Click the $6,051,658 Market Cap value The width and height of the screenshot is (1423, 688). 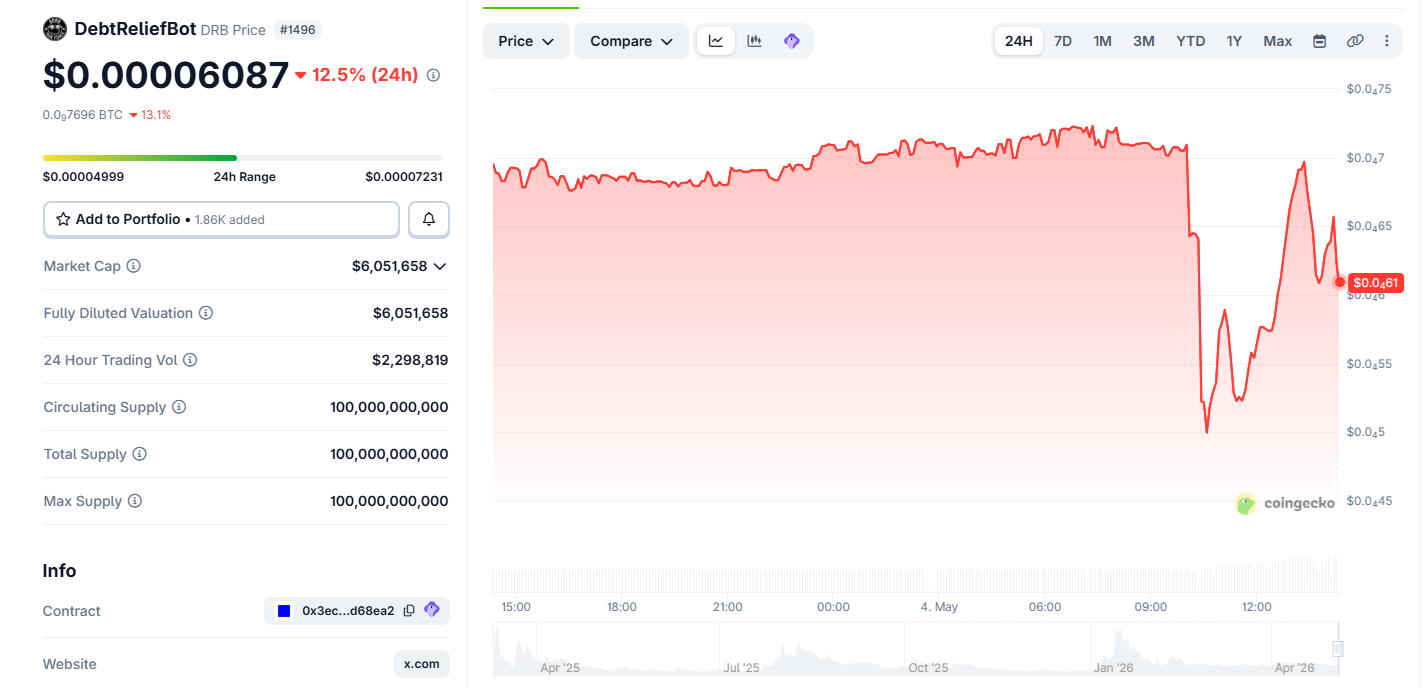pyautogui.click(x=389, y=266)
